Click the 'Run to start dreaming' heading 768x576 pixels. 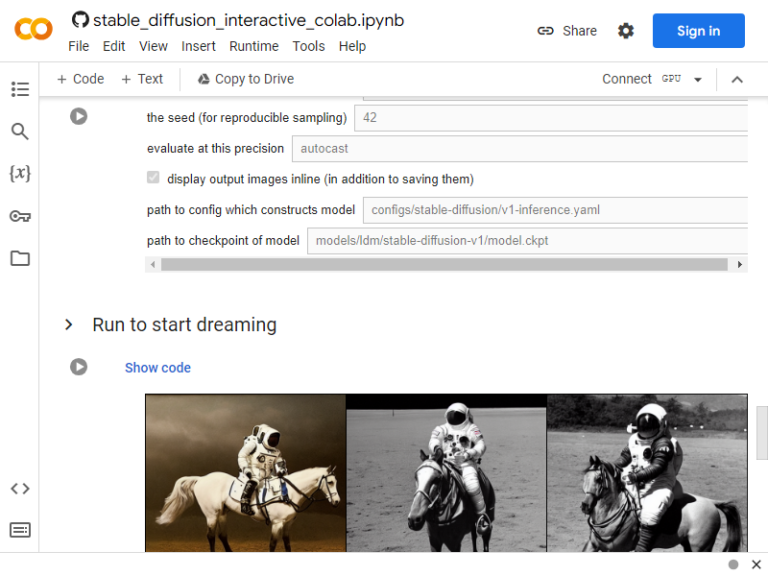[x=185, y=325]
